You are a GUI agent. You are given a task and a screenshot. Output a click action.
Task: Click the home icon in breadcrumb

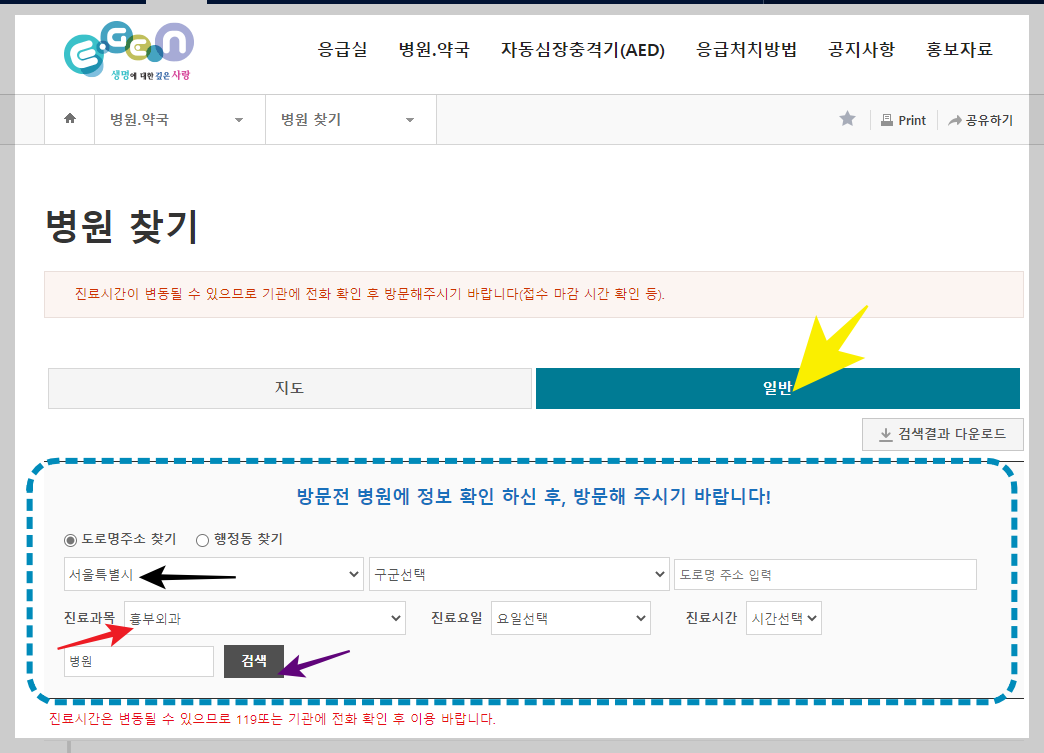click(x=69, y=119)
